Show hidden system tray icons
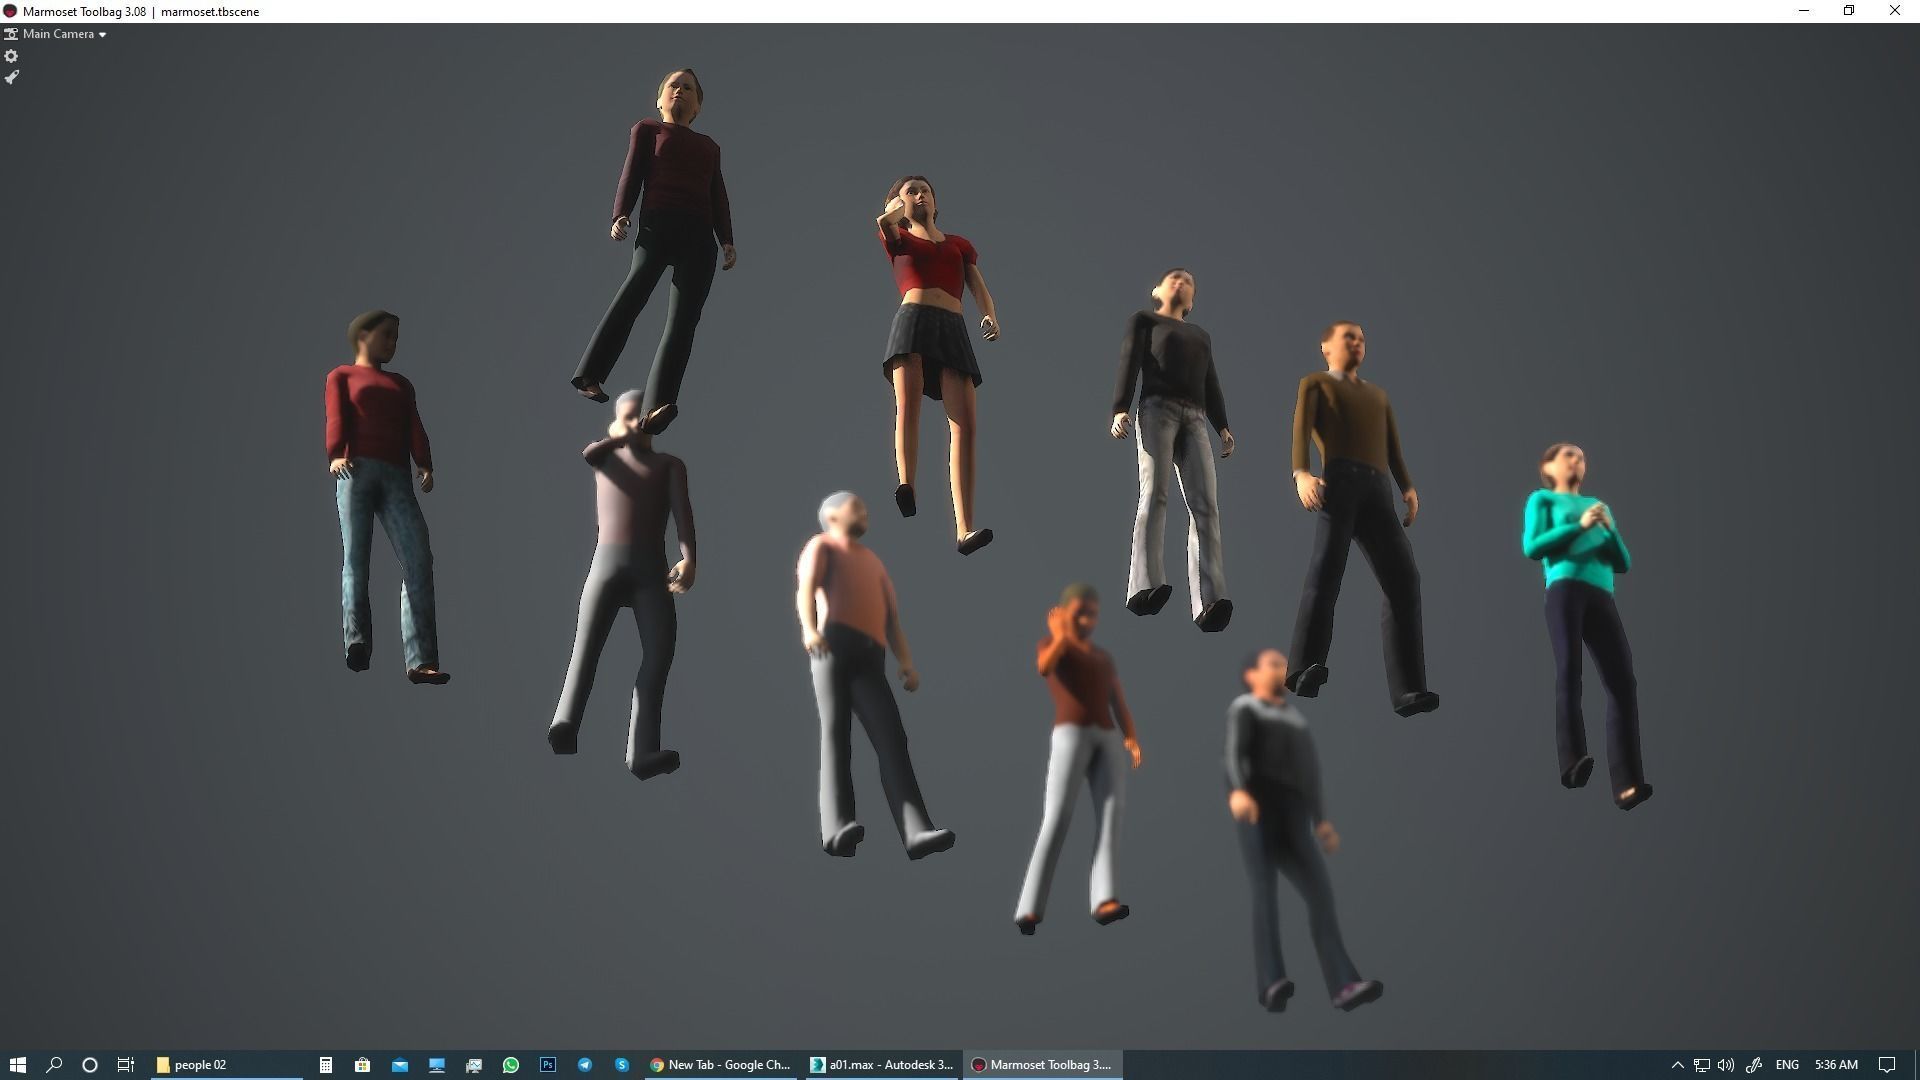The image size is (1920, 1080). (1678, 1065)
